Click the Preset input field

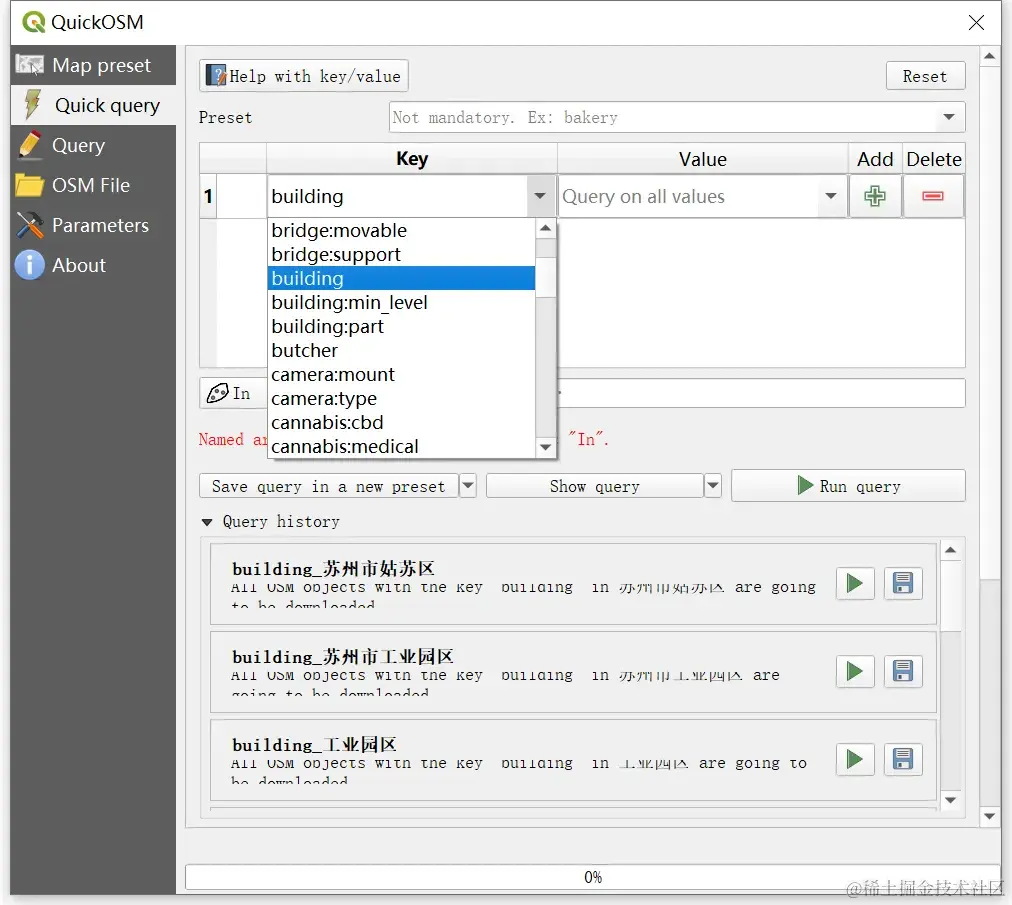tap(662, 117)
